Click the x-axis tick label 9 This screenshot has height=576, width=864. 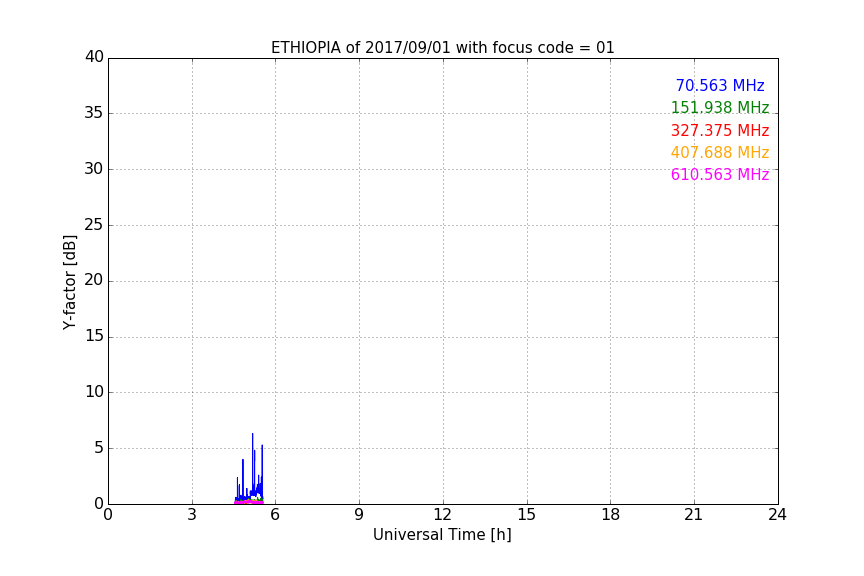tap(359, 515)
